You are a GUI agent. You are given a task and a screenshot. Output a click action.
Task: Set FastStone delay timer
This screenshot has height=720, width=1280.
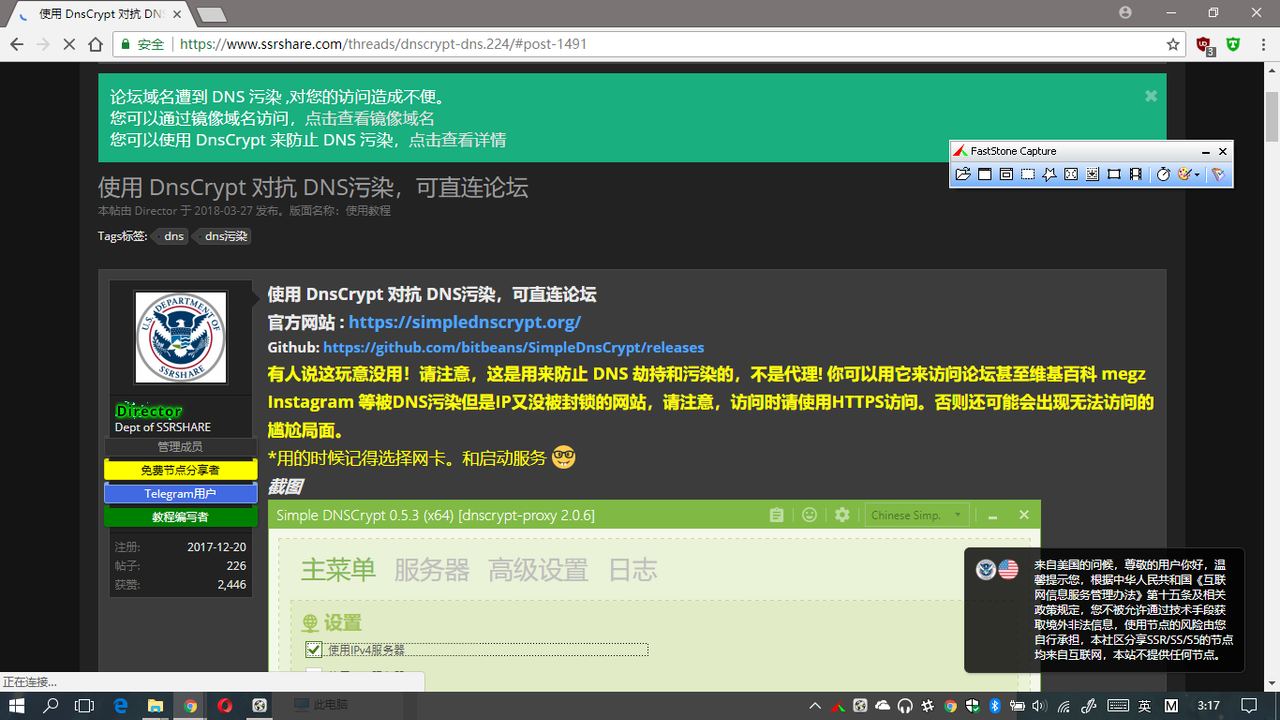click(1163, 174)
